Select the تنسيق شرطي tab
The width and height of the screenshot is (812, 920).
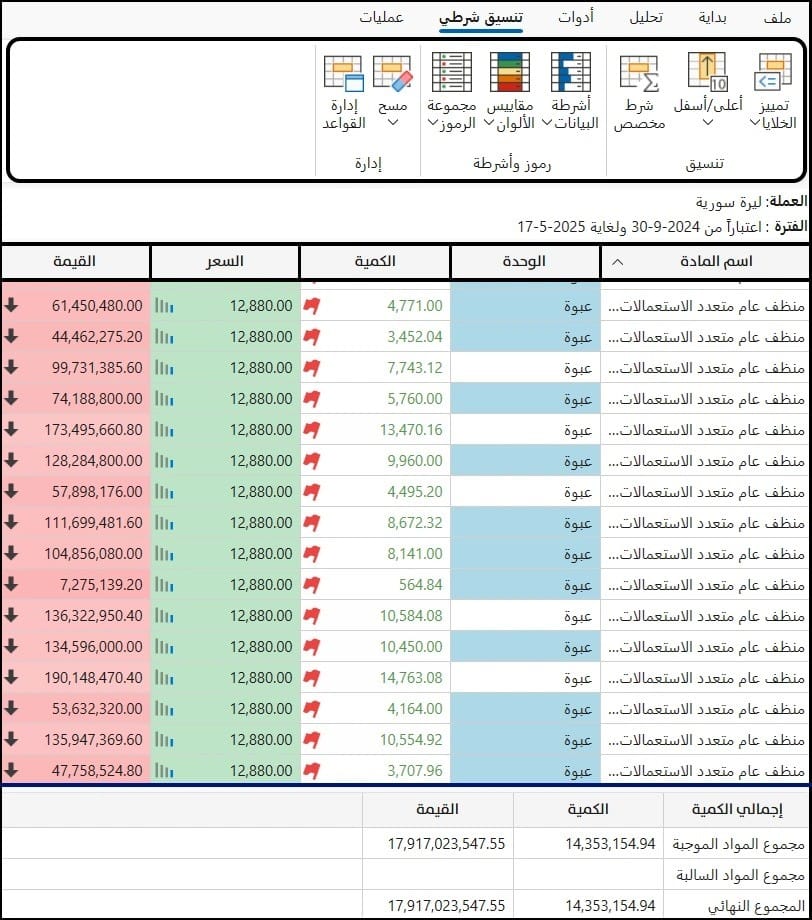coord(481,18)
